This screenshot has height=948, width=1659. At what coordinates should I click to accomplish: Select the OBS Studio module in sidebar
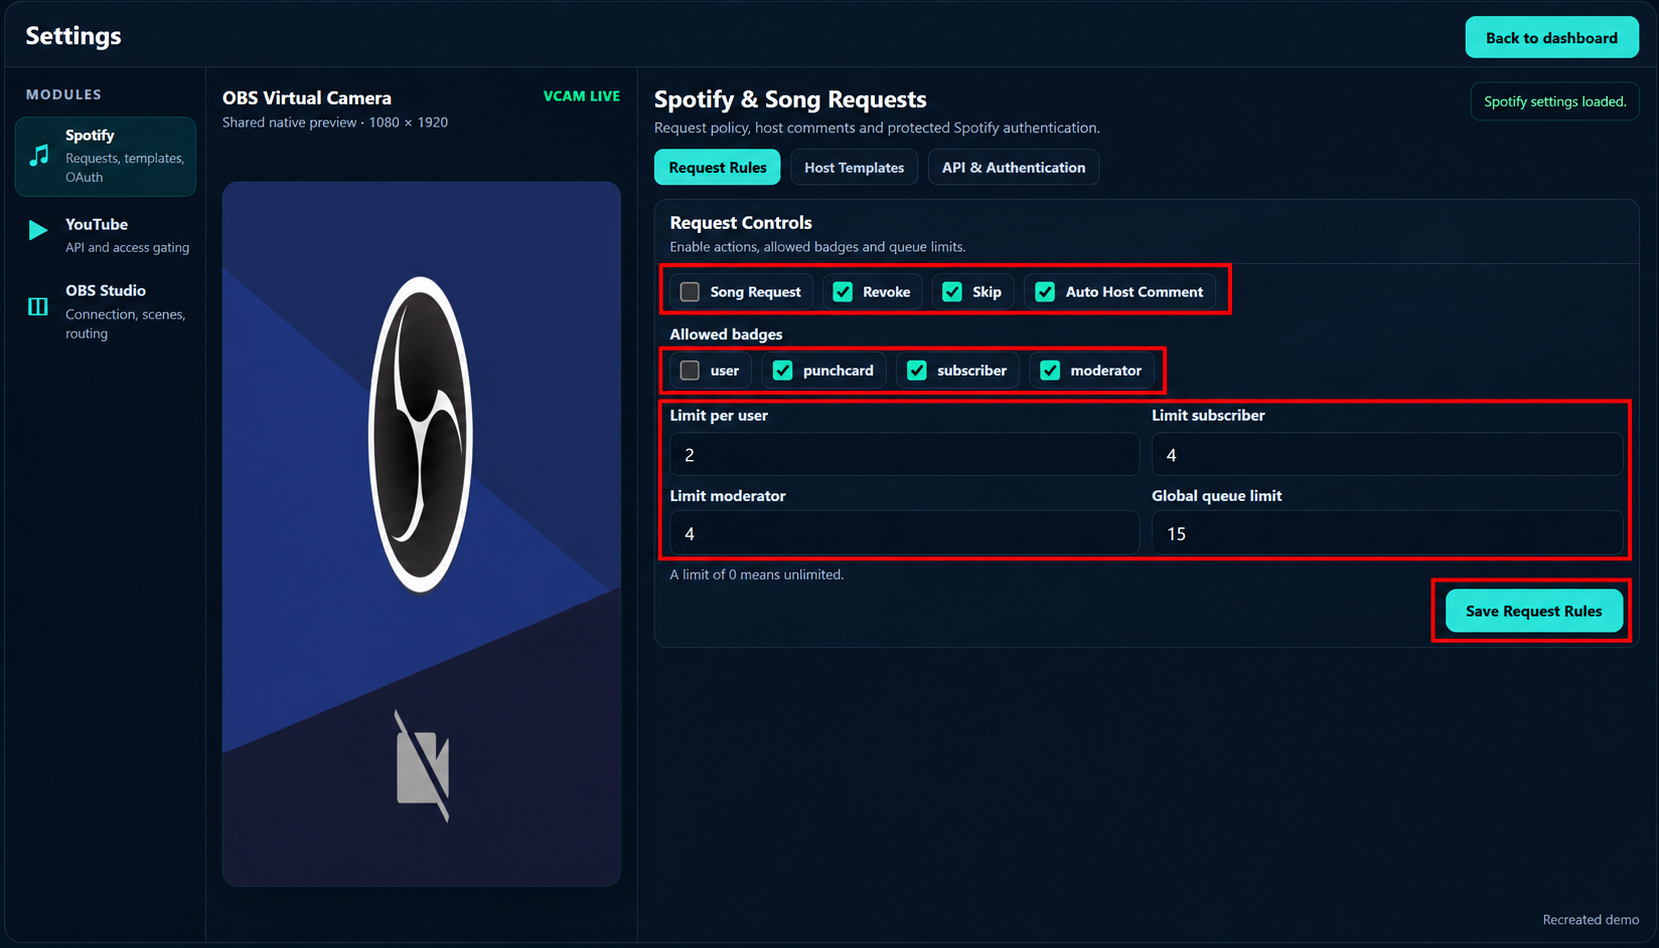[105, 311]
